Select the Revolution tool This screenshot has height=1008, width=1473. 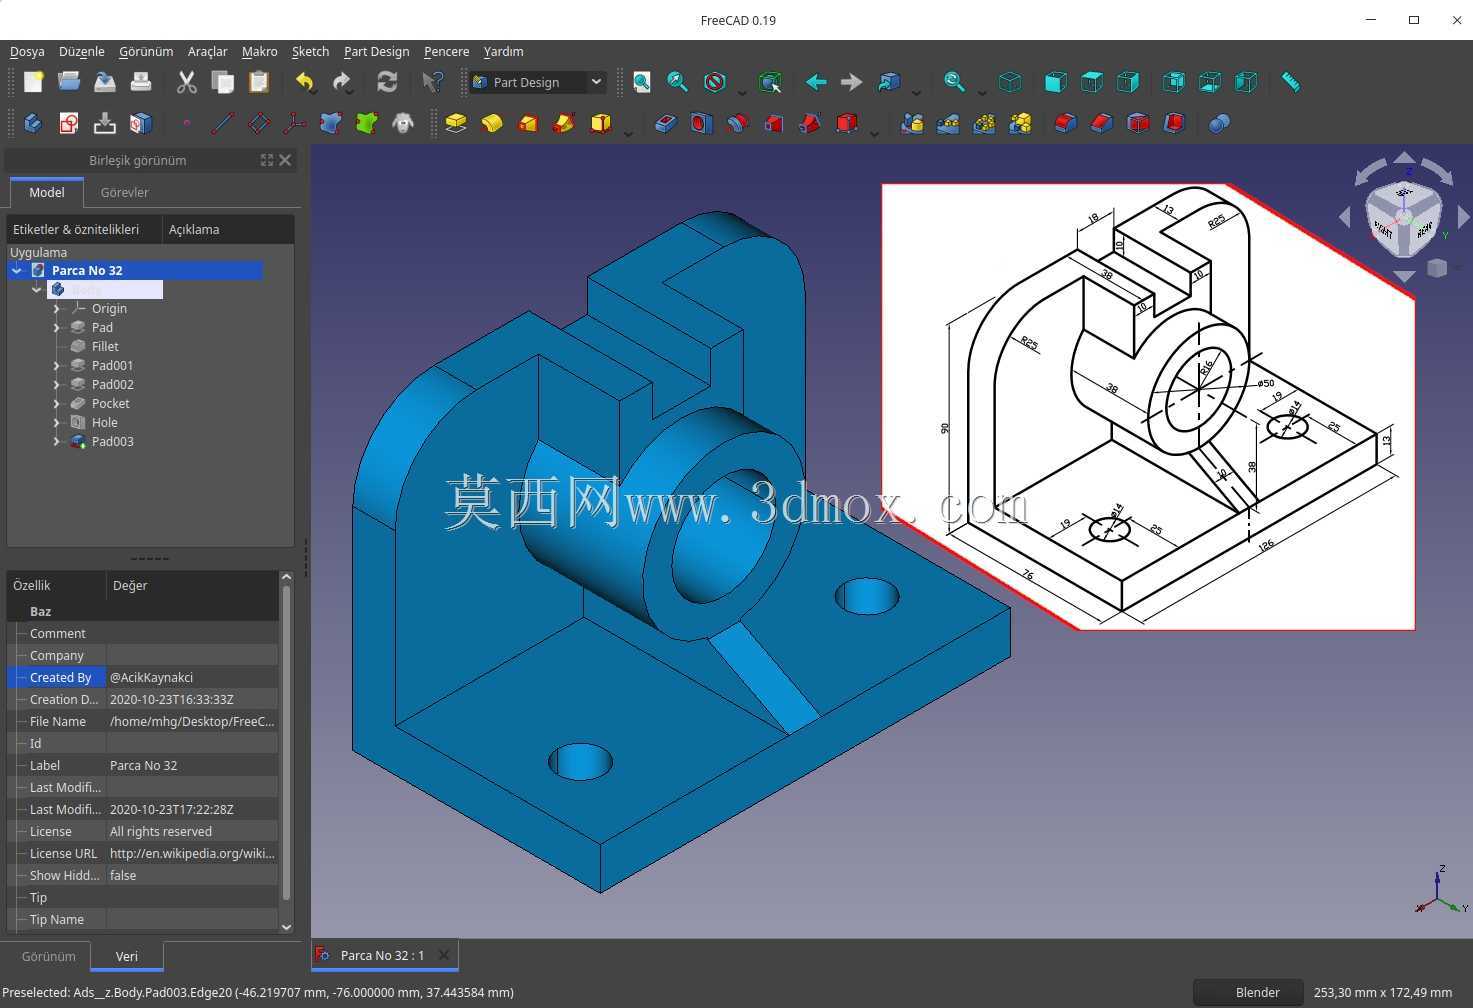[492, 123]
